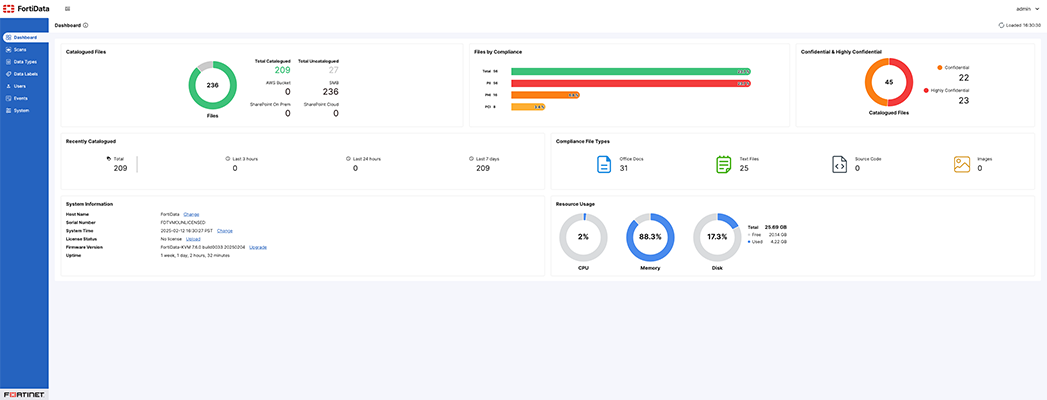Click the clock icon beside Last 3 hours
The image size is (1047, 400).
229,159
